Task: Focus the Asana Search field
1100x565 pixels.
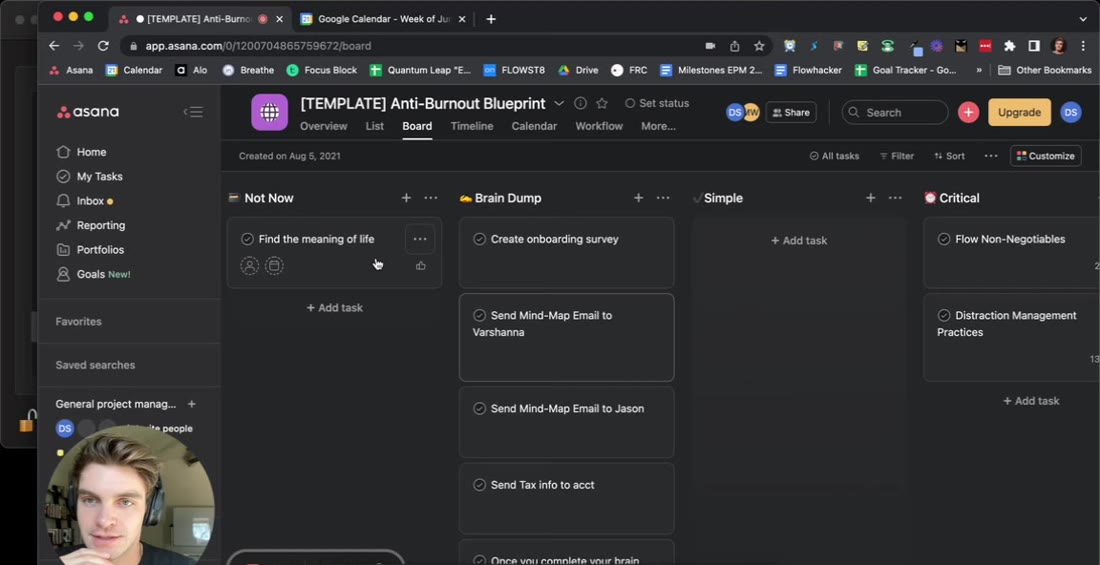Action: point(894,112)
